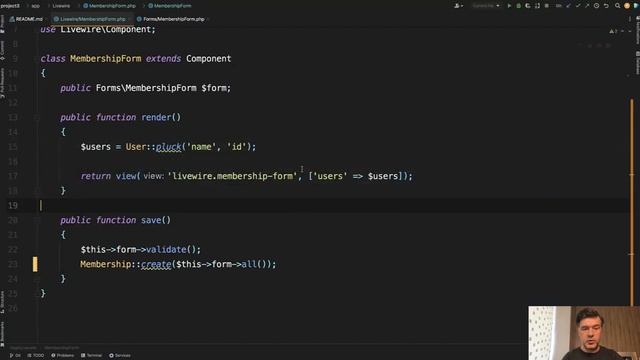Click the Run with Coverage icon

528,6
